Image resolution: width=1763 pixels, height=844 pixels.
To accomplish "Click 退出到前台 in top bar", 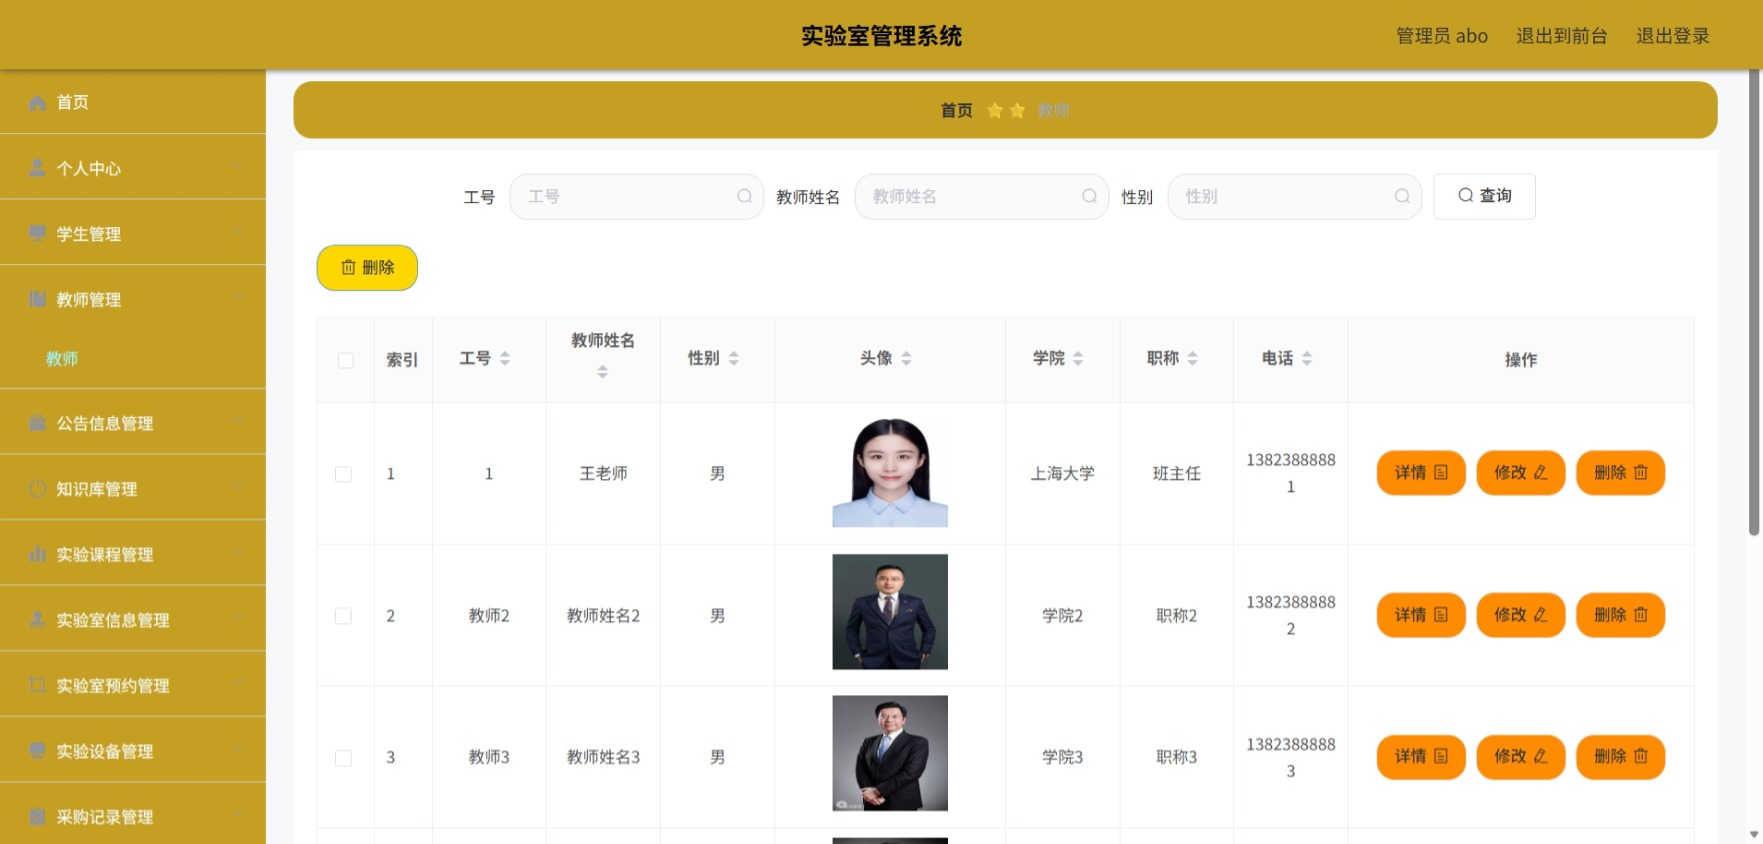I will tap(1561, 36).
